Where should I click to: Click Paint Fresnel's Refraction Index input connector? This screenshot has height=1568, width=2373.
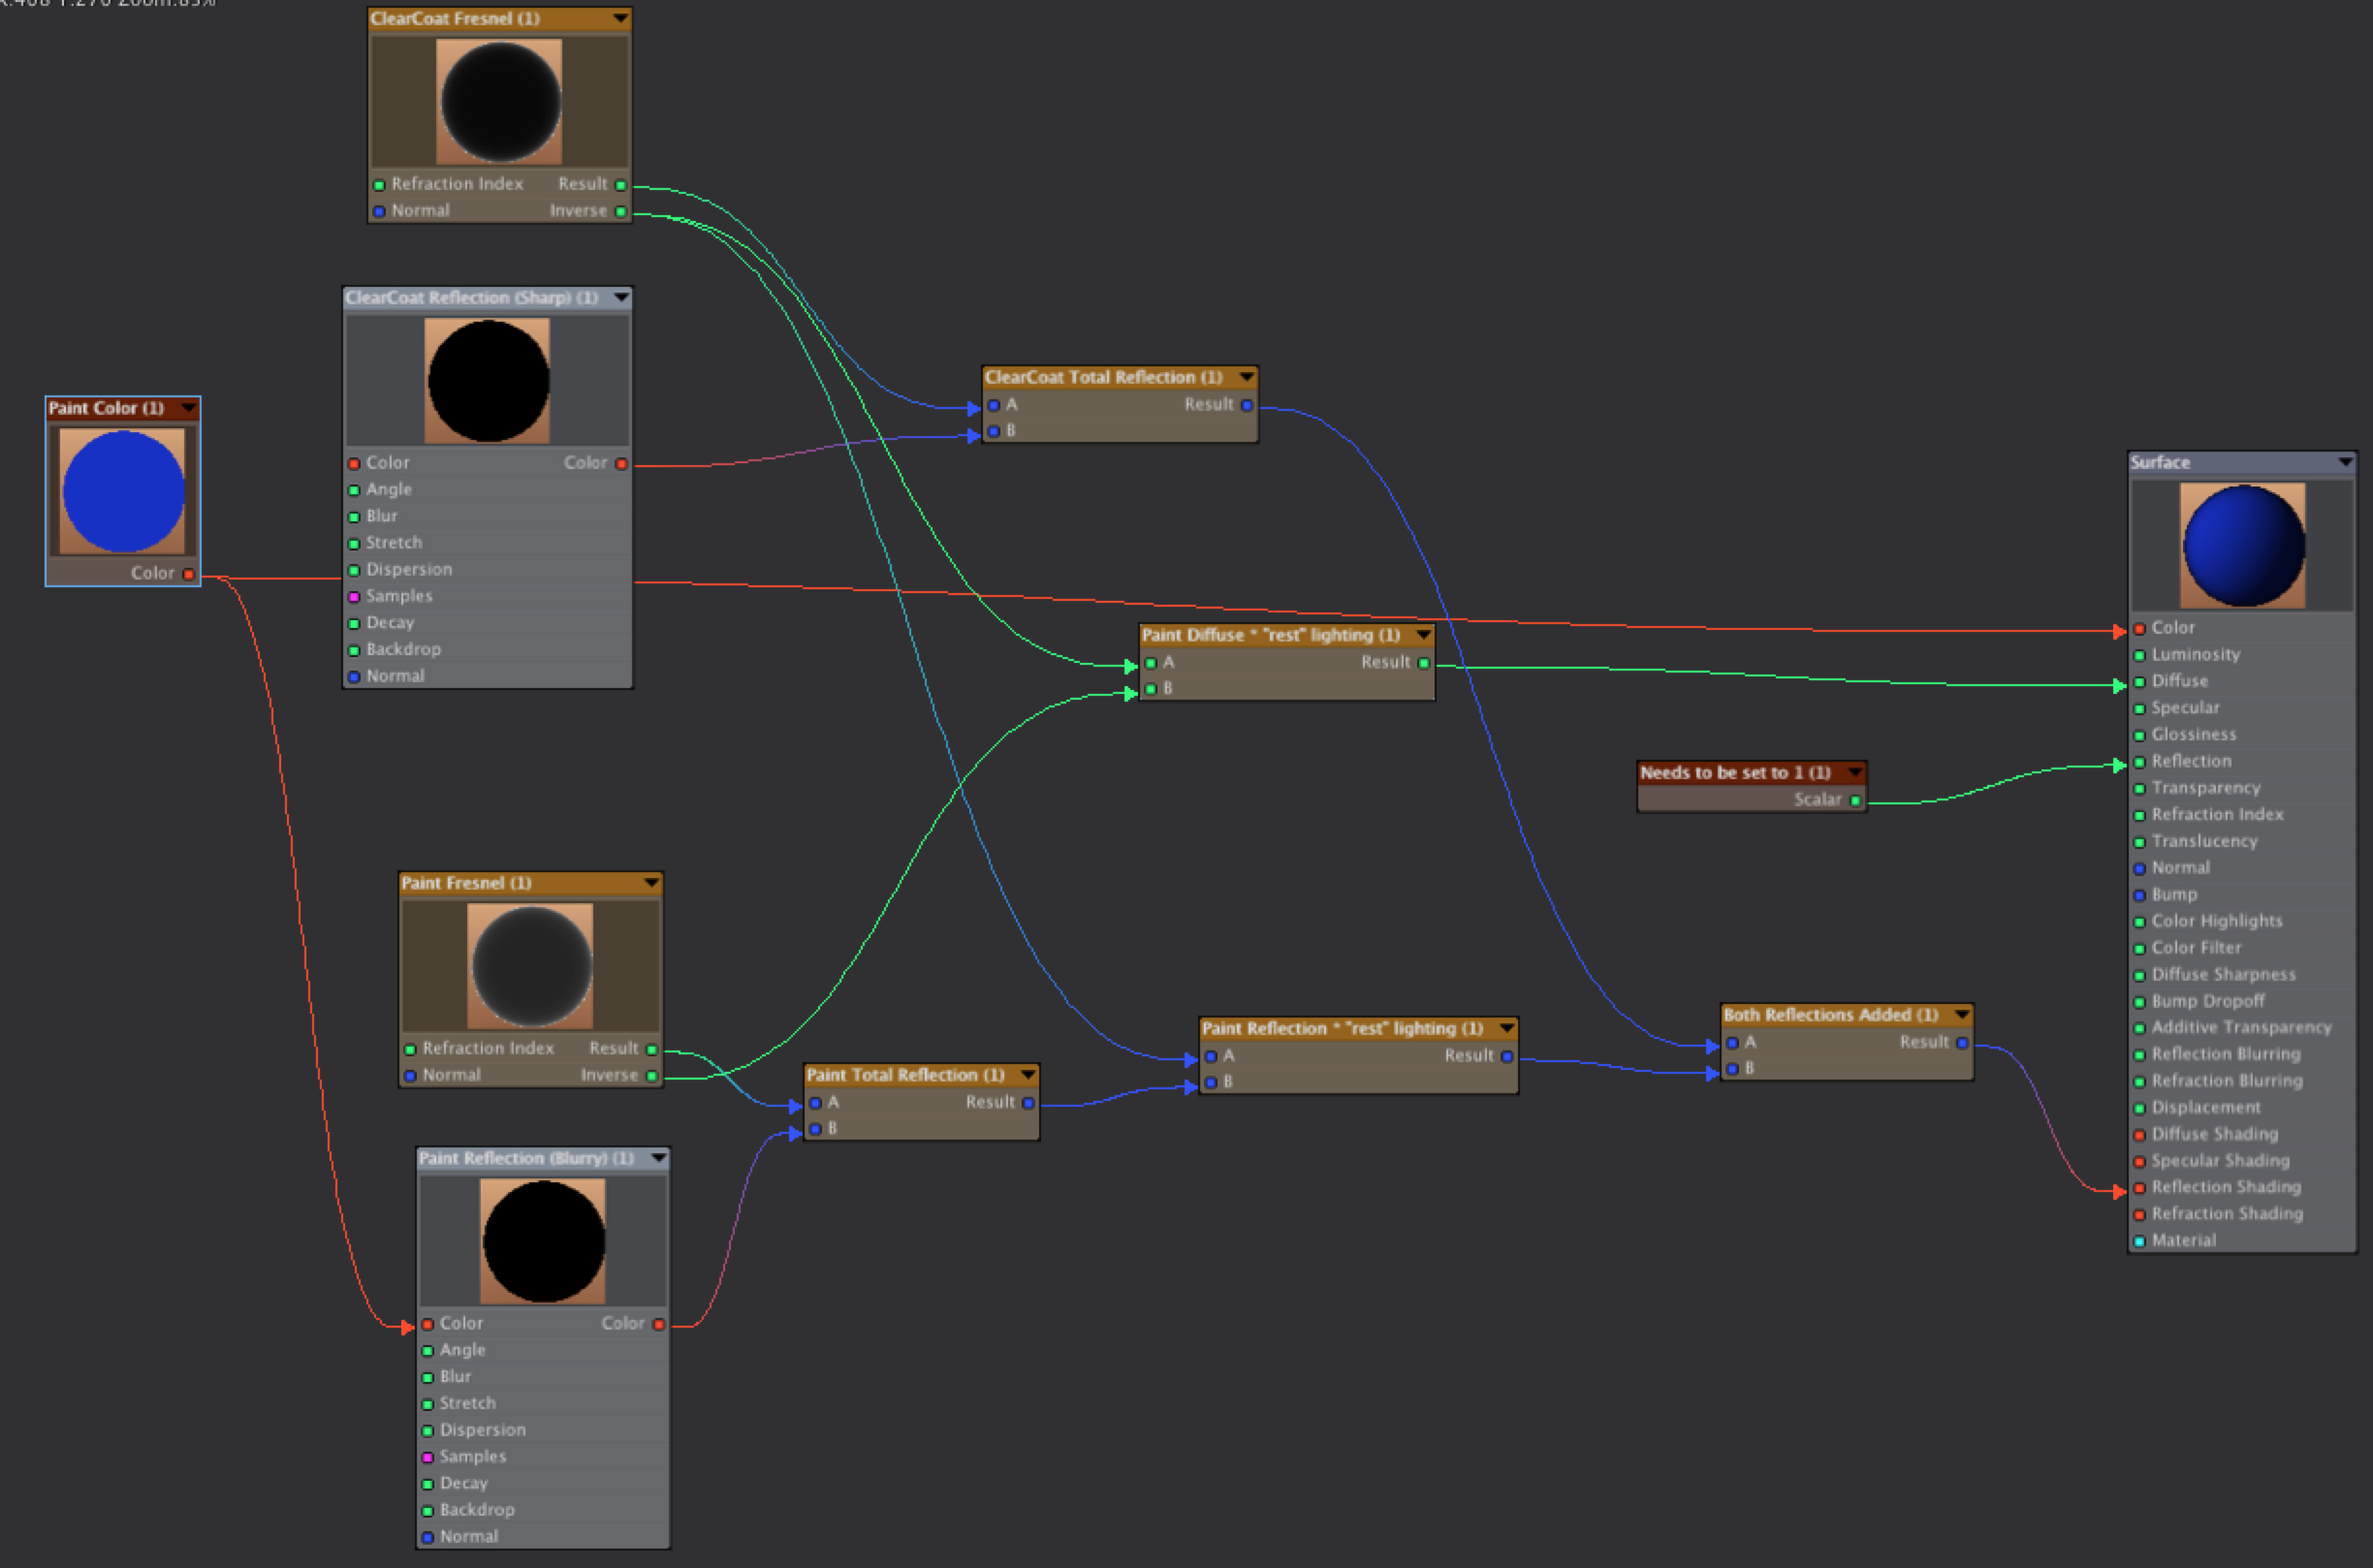410,1049
